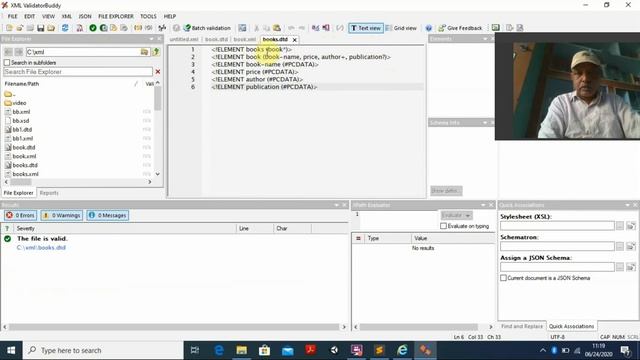
Task: Click the Schematron input field
Action: pyautogui.click(x=557, y=246)
